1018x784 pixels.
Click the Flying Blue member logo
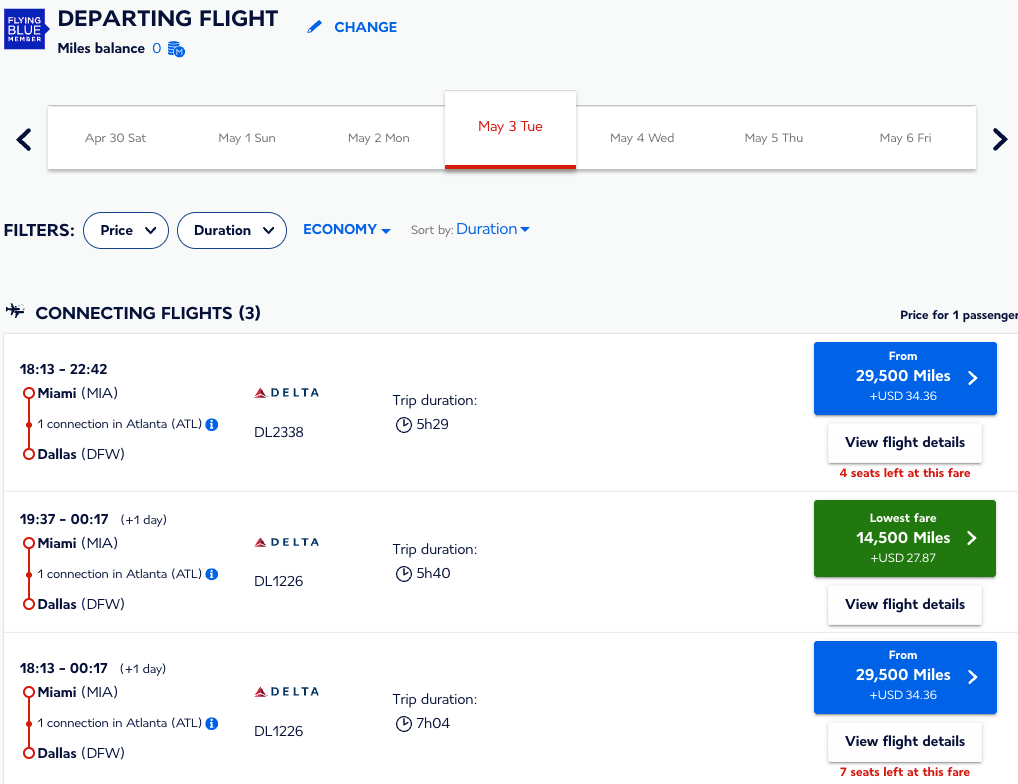(x=26, y=31)
